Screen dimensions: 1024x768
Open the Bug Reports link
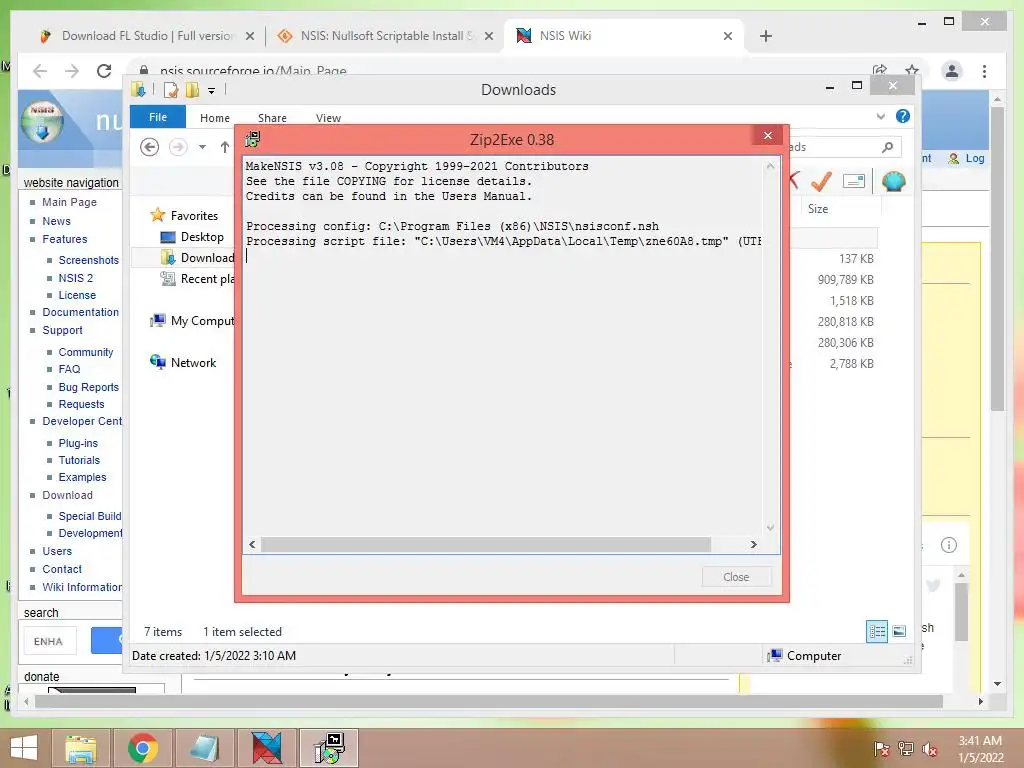pos(89,387)
